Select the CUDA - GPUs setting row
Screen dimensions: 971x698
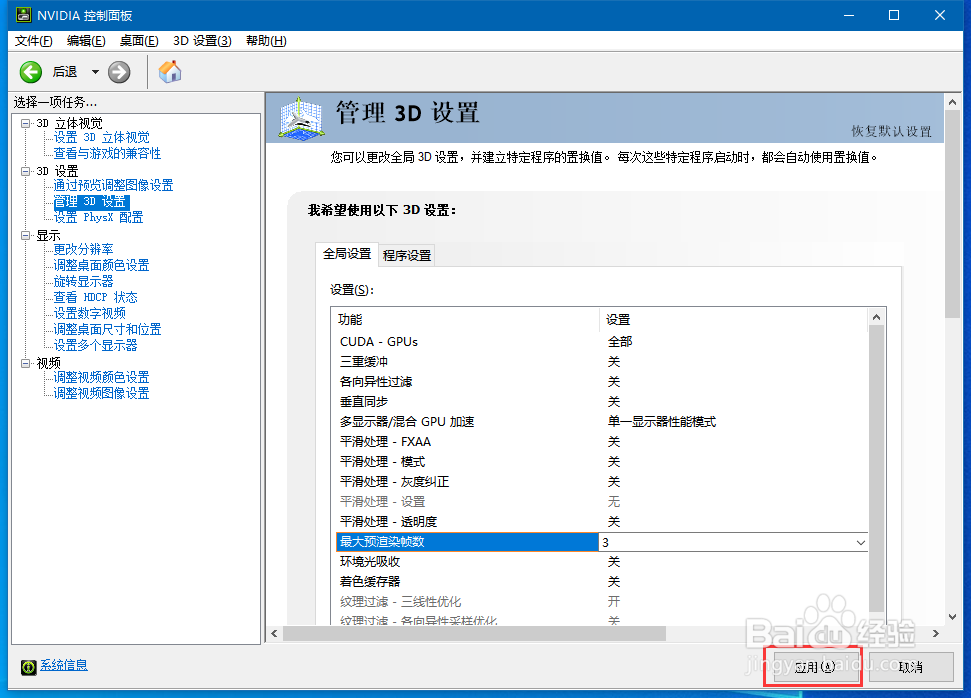pos(601,342)
